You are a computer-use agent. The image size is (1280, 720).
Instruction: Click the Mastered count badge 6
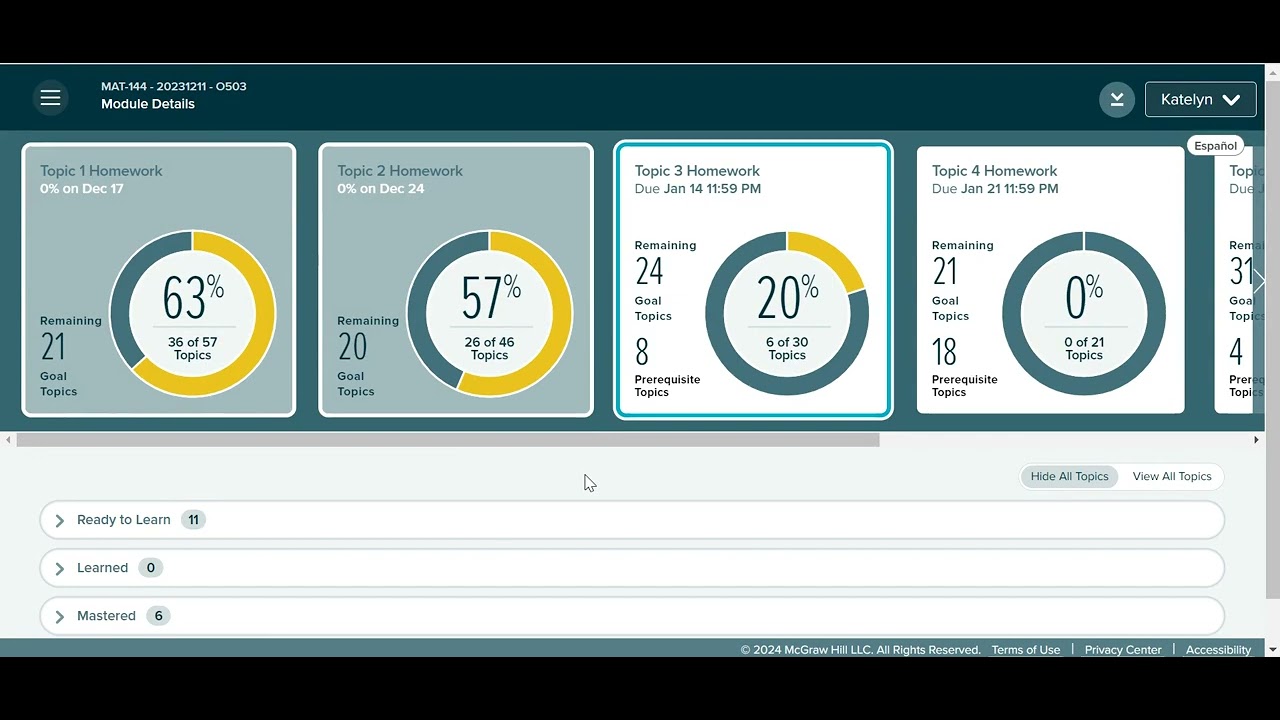[x=158, y=616]
